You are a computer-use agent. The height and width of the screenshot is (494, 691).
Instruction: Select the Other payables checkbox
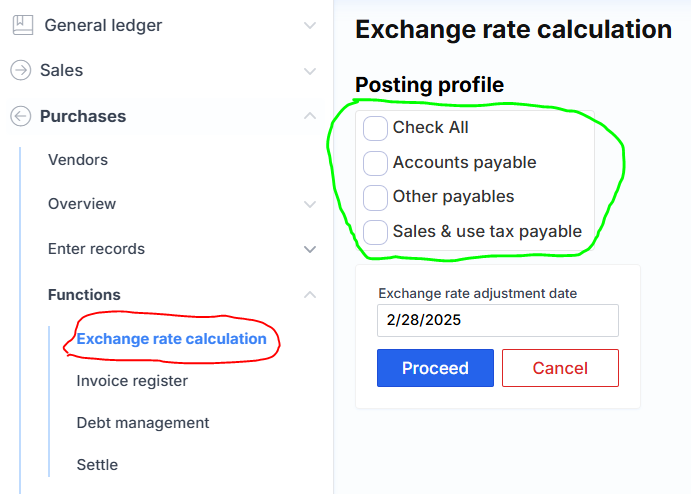(375, 197)
